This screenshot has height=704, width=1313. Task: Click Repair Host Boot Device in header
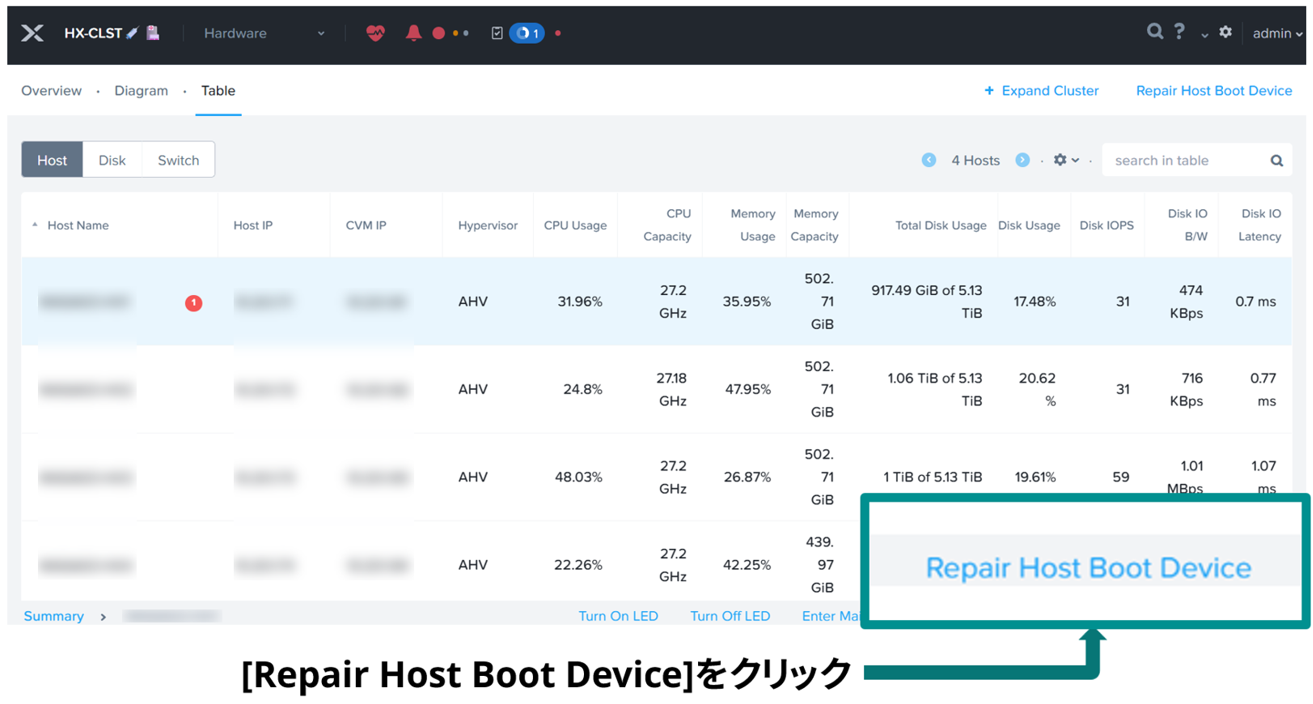click(1213, 91)
